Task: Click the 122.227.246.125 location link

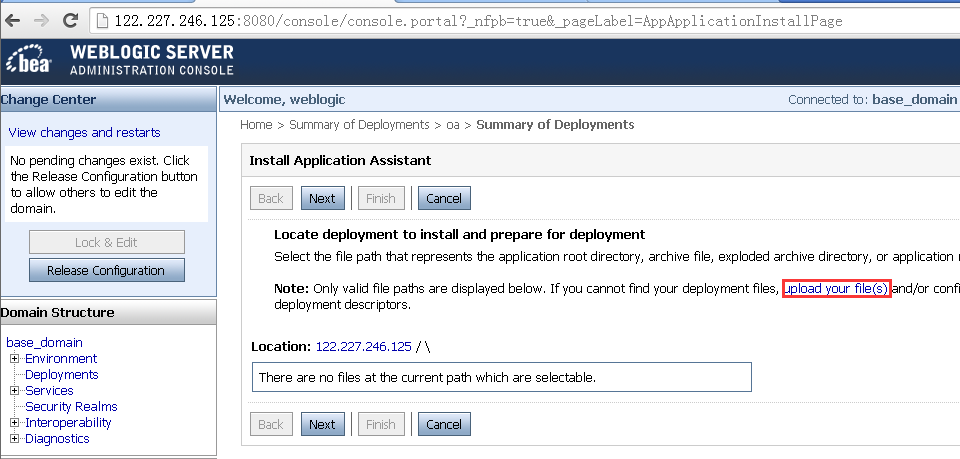Action: coord(364,346)
